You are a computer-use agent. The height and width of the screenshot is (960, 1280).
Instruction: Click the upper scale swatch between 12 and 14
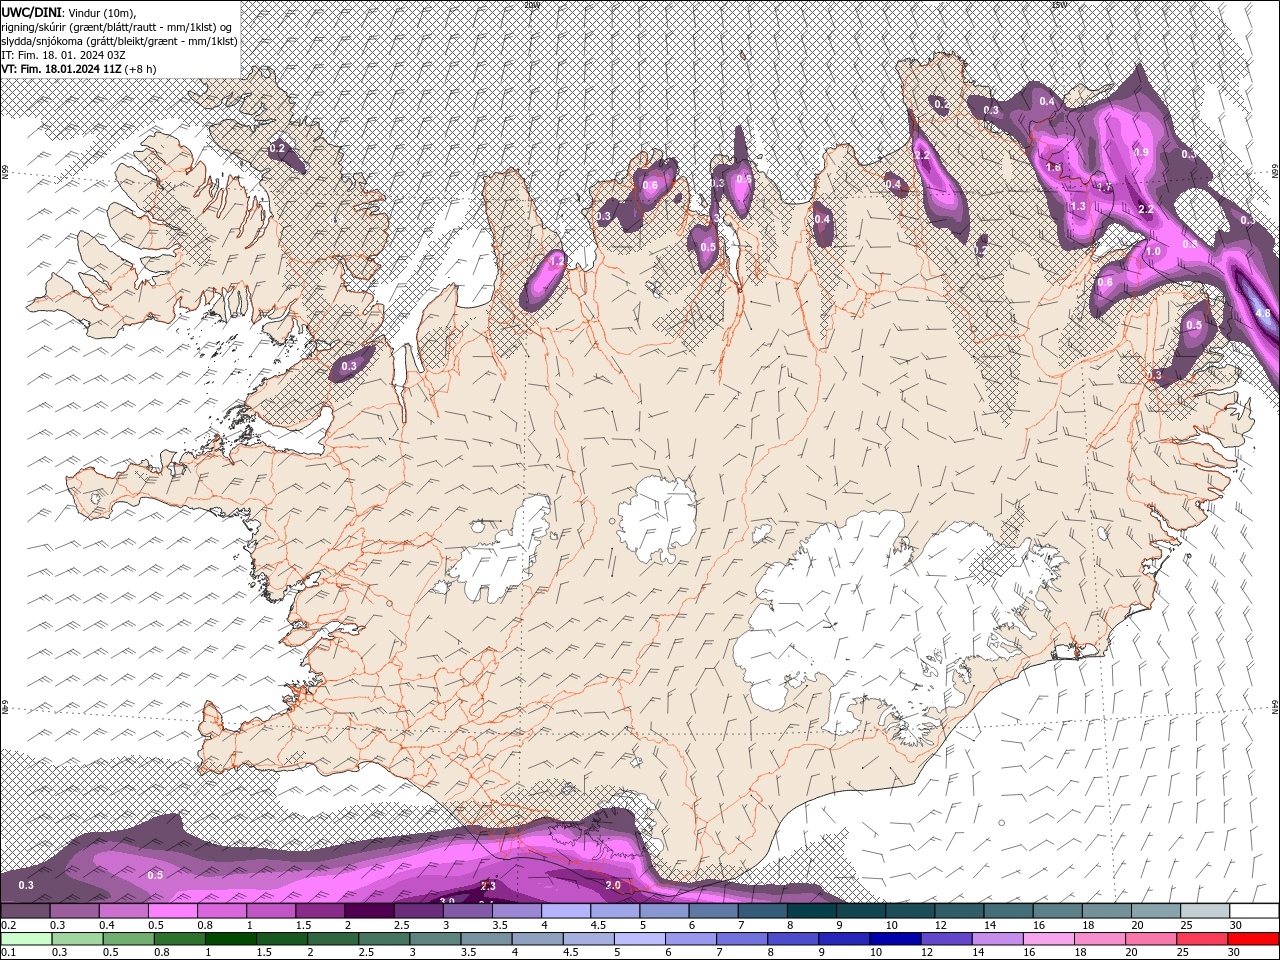pyautogui.click(x=959, y=911)
